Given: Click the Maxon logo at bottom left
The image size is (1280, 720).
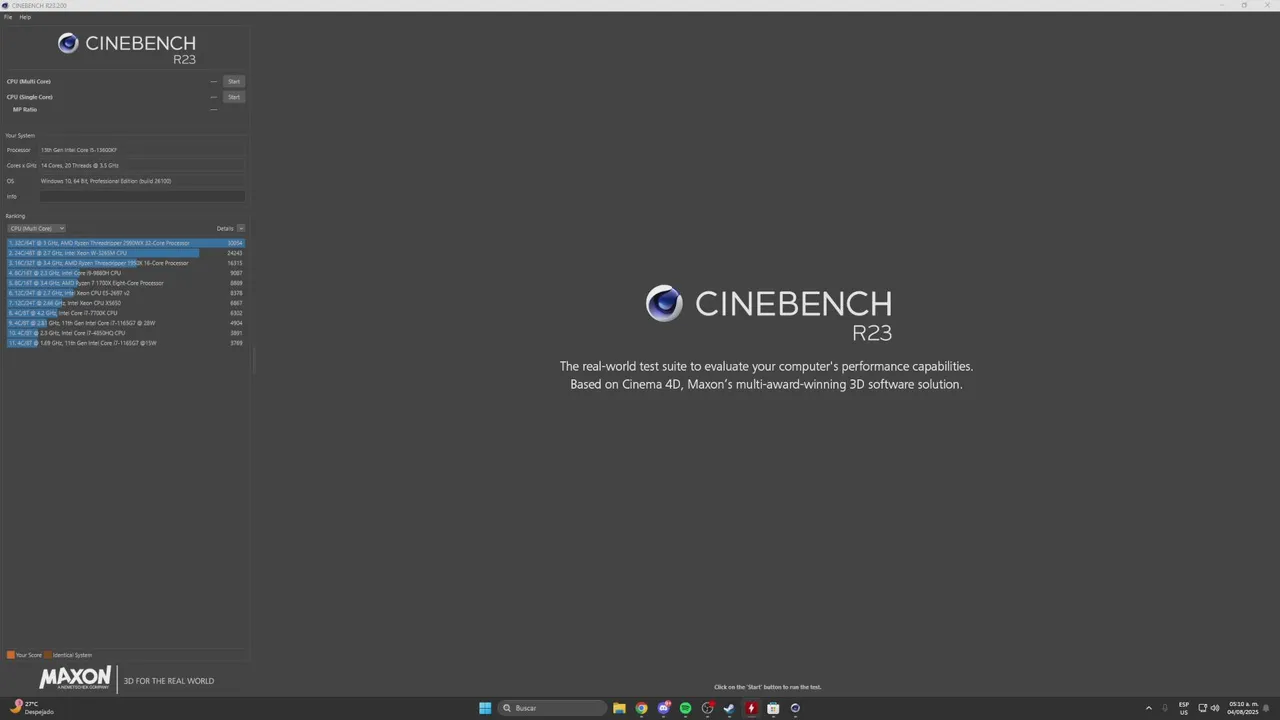Looking at the screenshot, I should [75, 678].
